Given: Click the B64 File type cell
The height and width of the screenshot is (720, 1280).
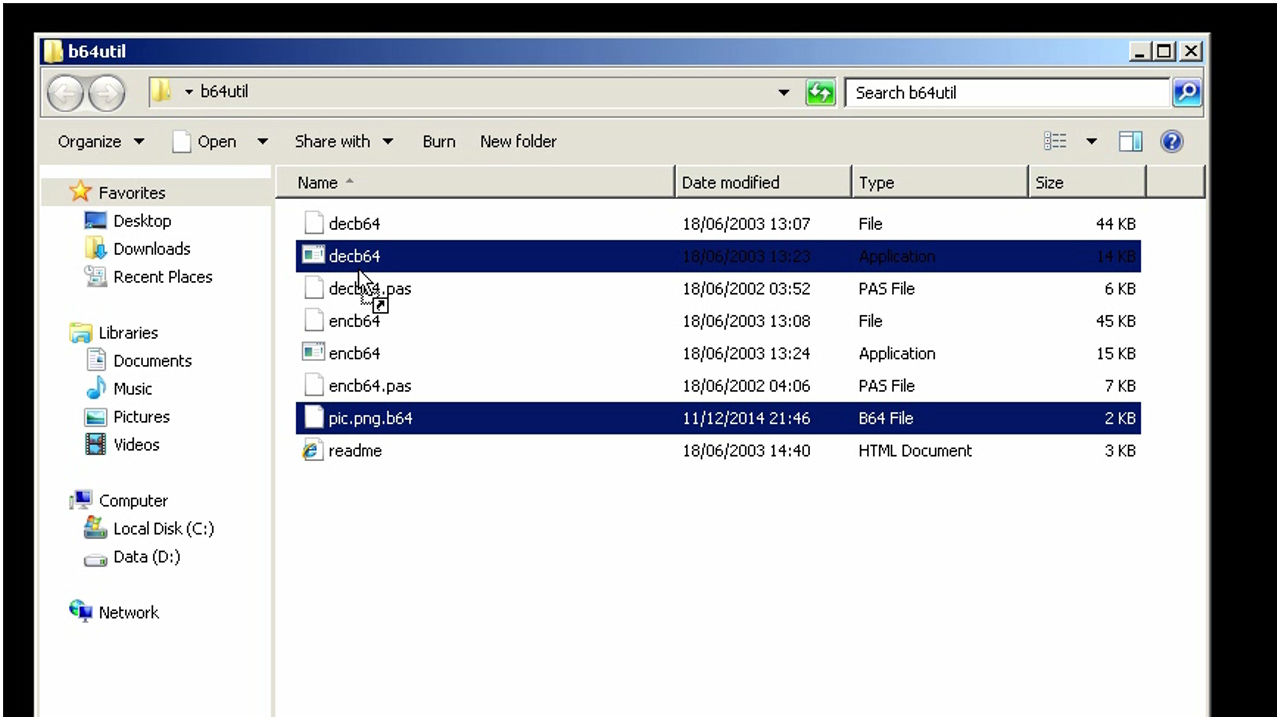Looking at the screenshot, I should point(886,418).
